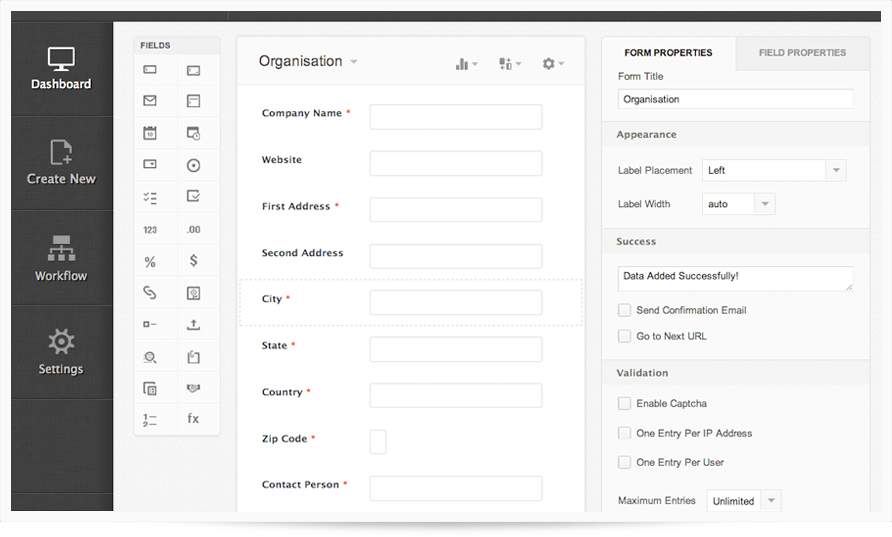This screenshot has height=537, width=892.
Task: Add a Radio button field
Action: [x=194, y=165]
